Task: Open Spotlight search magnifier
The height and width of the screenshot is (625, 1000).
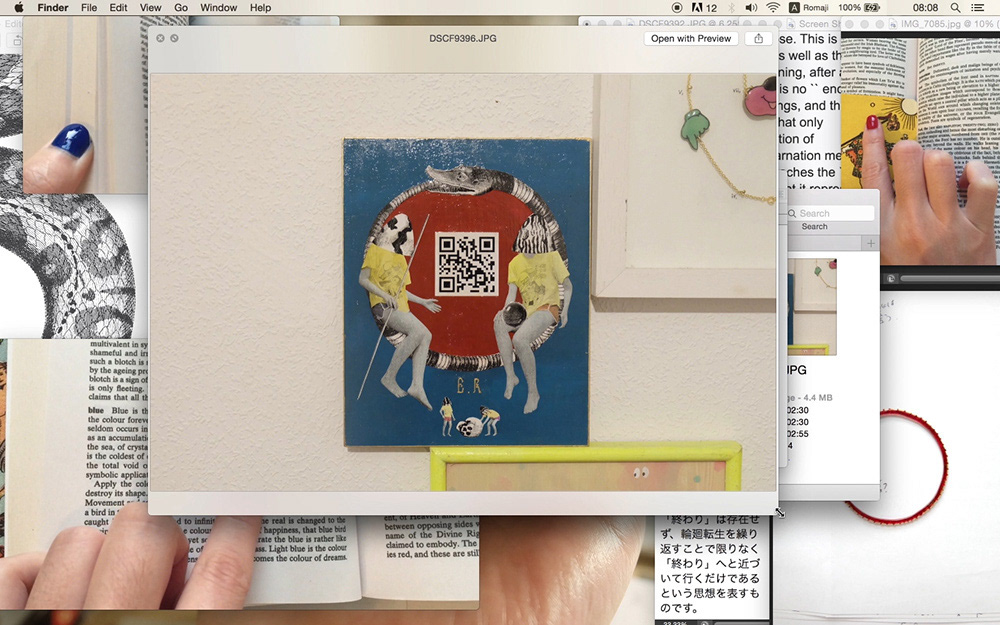Action: pos(955,8)
